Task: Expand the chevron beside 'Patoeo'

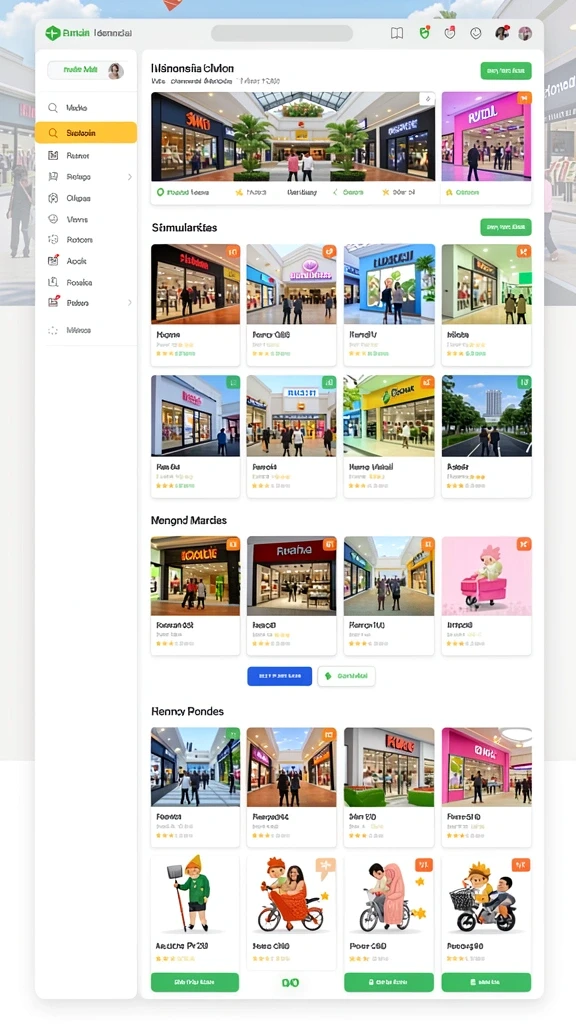Action: [x=129, y=303]
